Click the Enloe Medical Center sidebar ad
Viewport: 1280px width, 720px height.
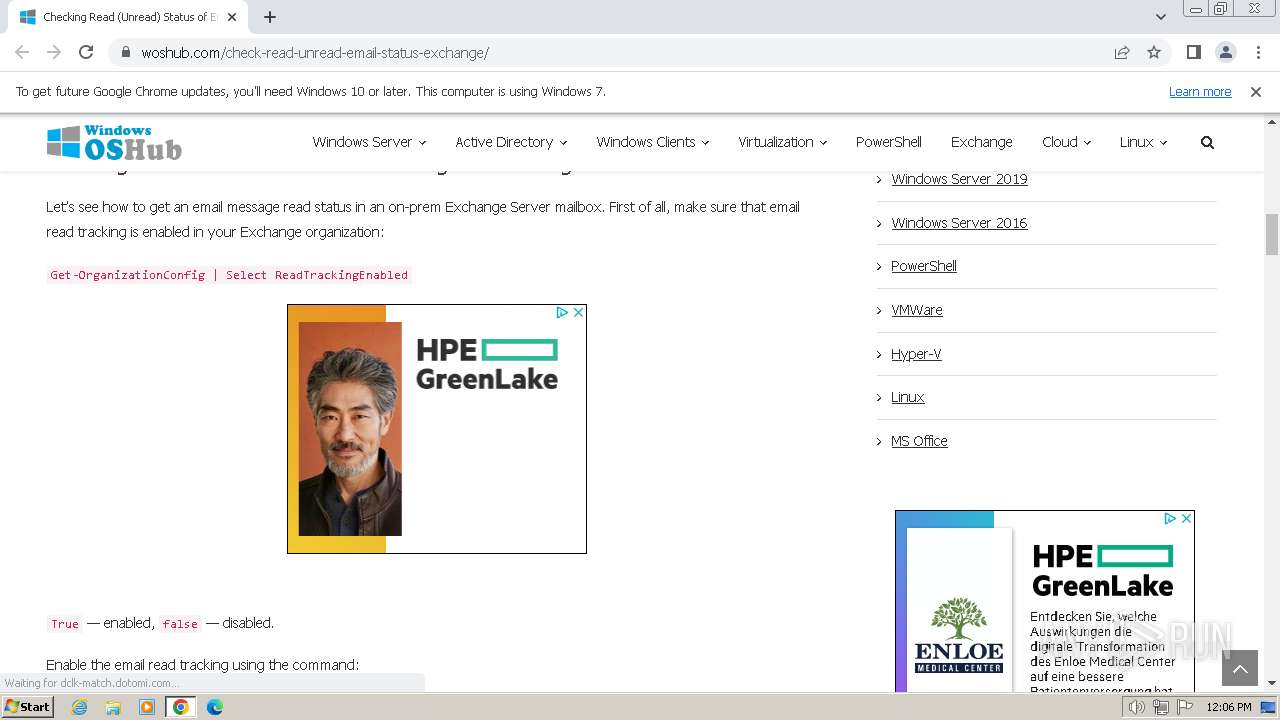[x=1045, y=602]
